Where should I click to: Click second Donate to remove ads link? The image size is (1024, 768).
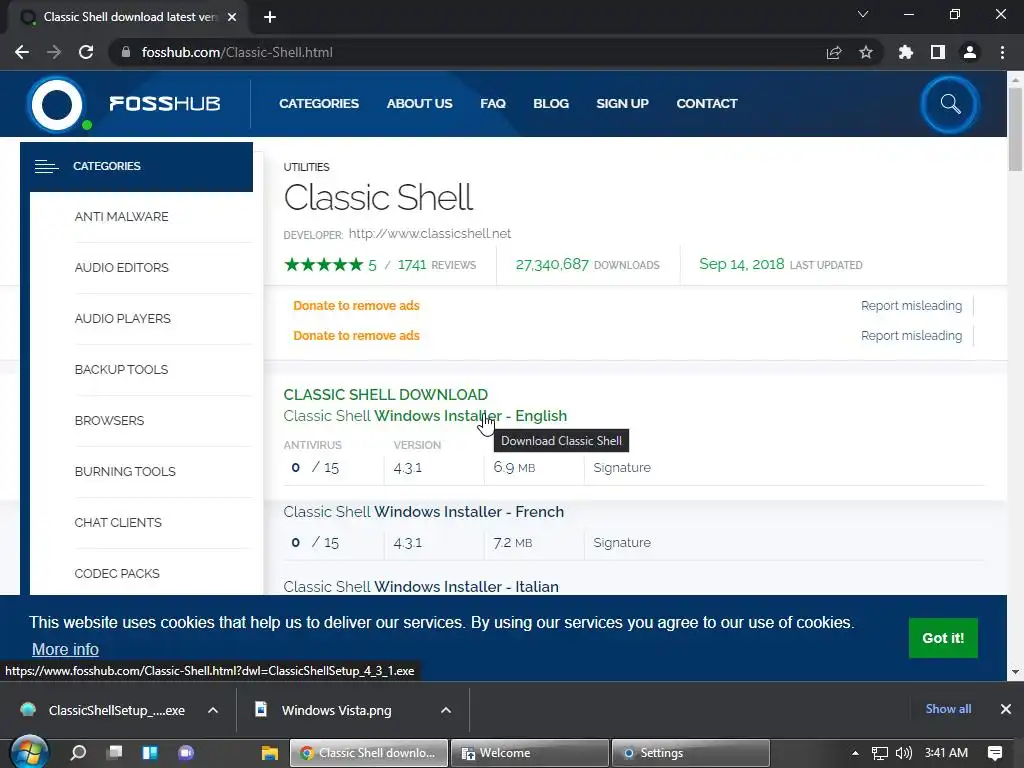tap(356, 335)
